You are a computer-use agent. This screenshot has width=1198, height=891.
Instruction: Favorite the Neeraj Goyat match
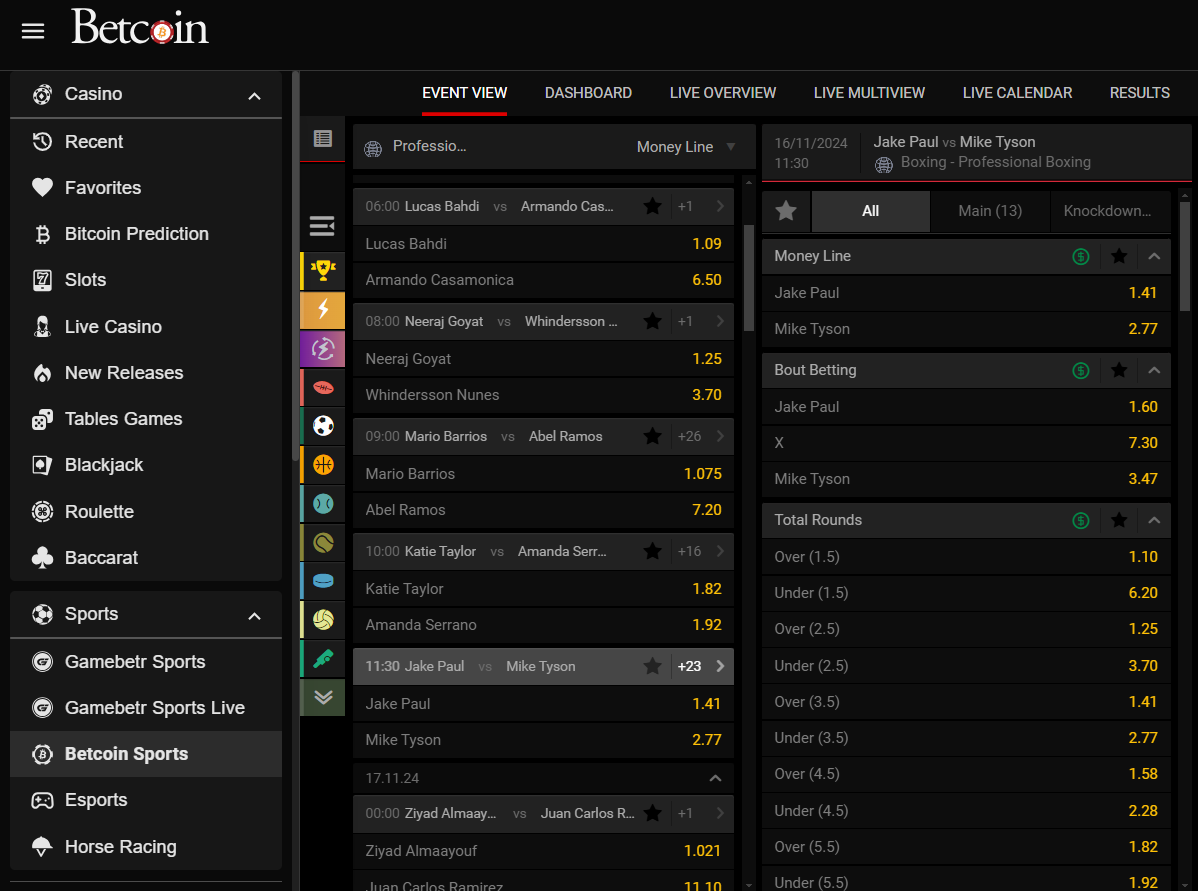652,322
